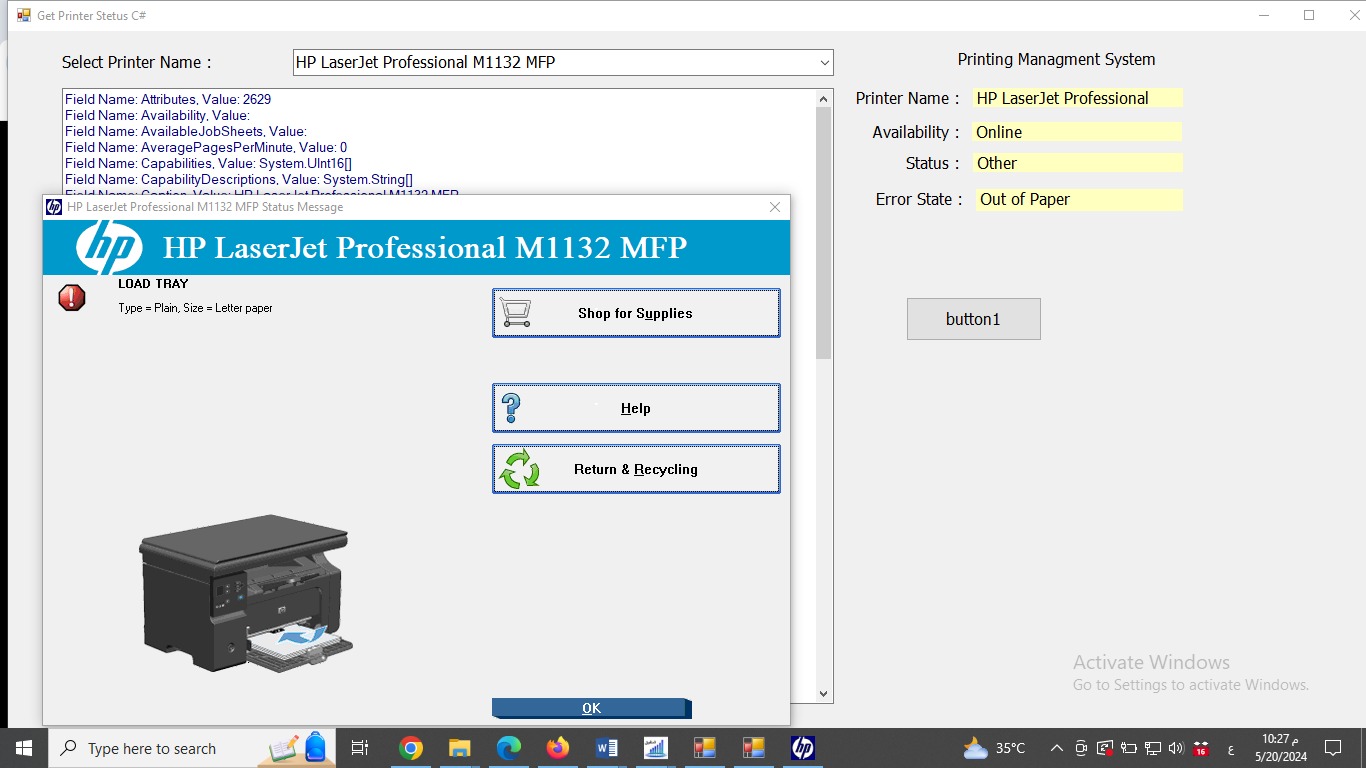Viewport: 1366px width, 768px height.
Task: Open the weather widget showing 35°C
Action: tap(994, 748)
